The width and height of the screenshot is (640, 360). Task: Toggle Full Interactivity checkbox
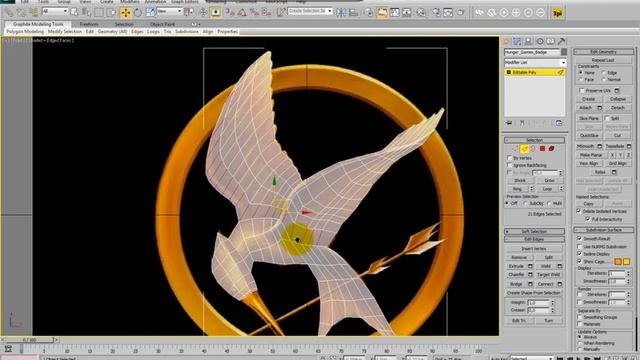click(588, 219)
